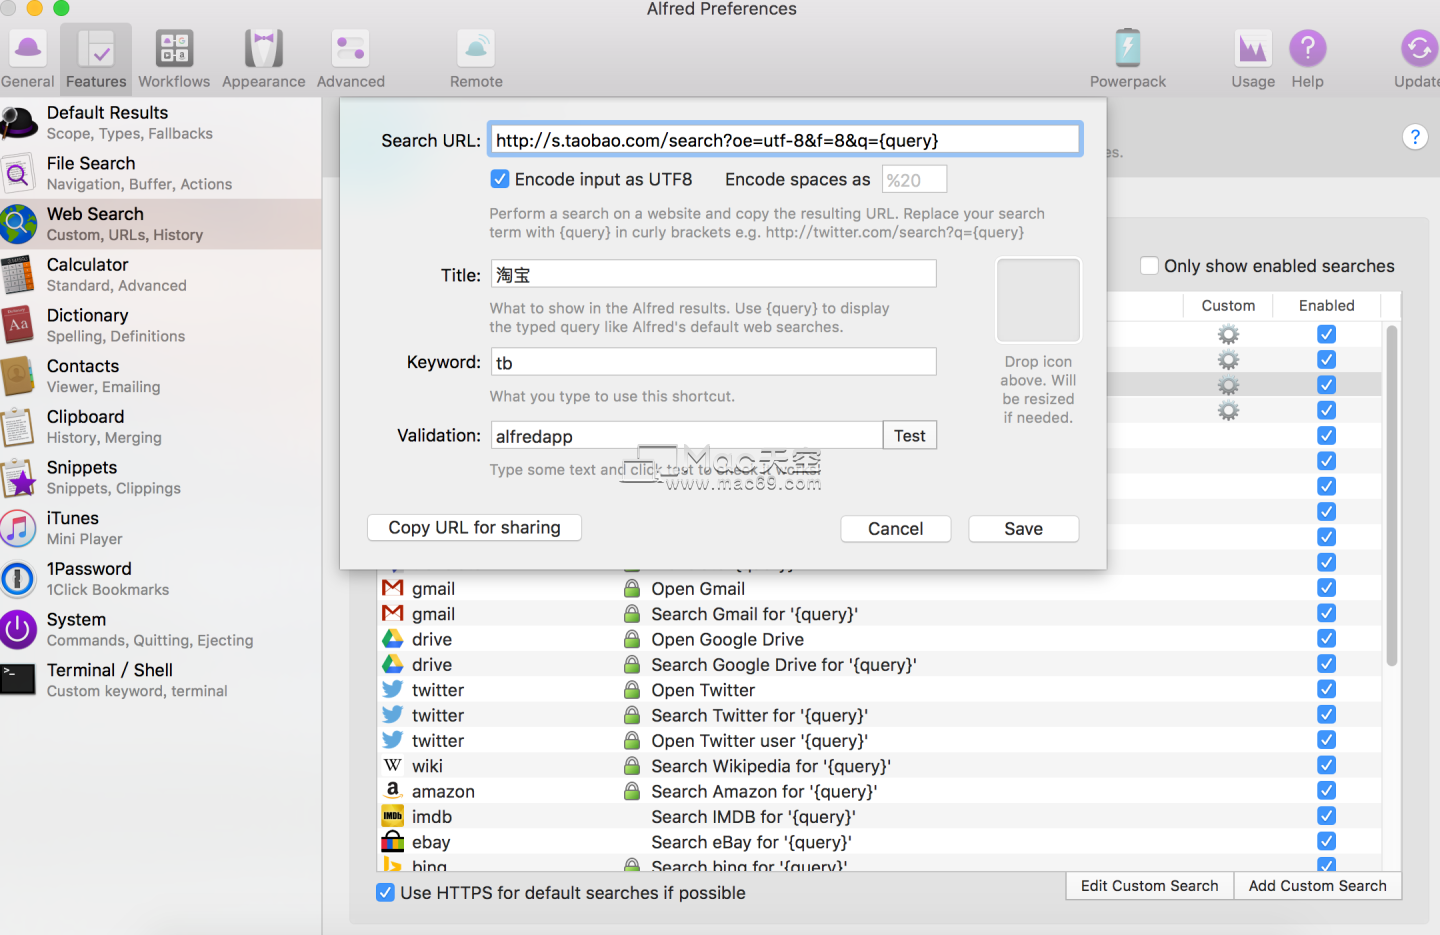The image size is (1440, 935).
Task: Save the custom search
Action: pyautogui.click(x=1024, y=528)
